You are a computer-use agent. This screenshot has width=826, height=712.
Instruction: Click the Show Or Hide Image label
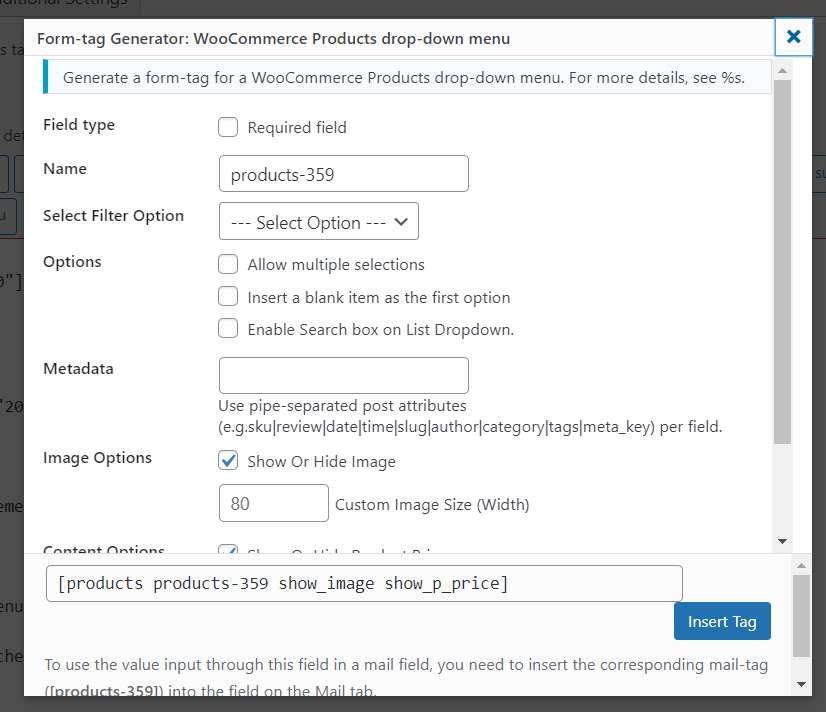(321, 461)
